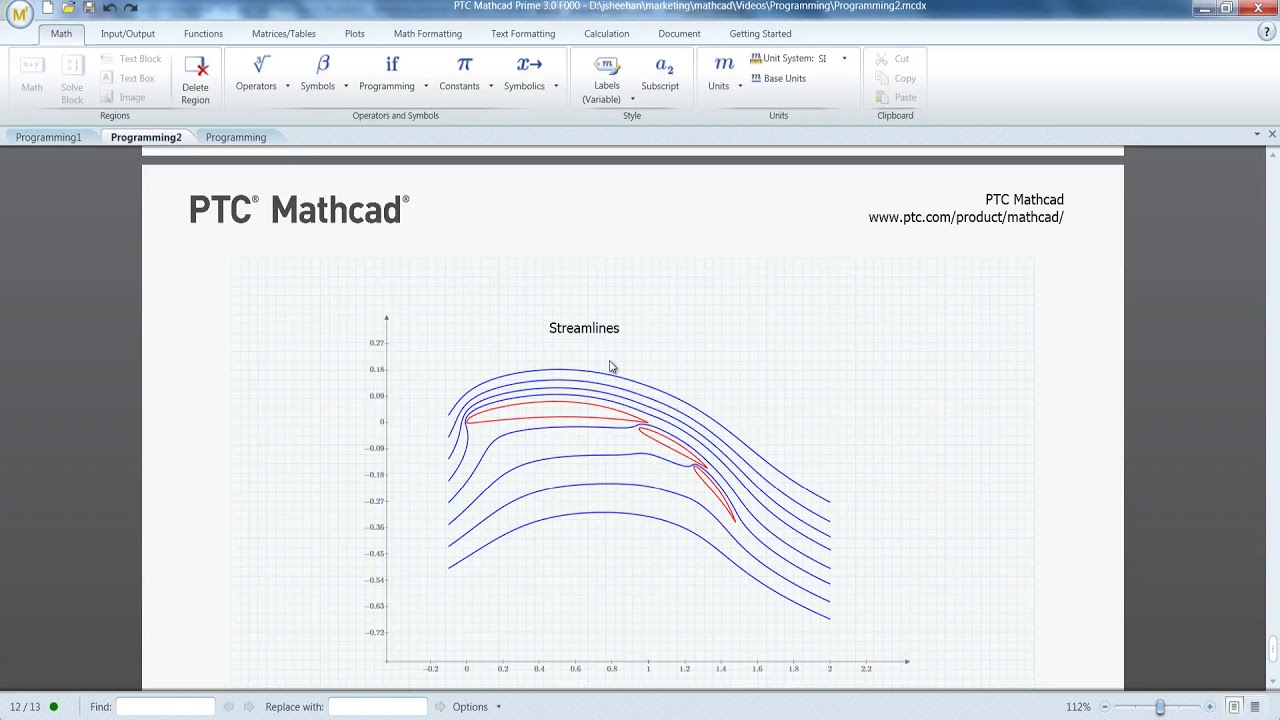Click the zoom out minus icon
Screen dimensions: 1280x720
[x=1105, y=707]
